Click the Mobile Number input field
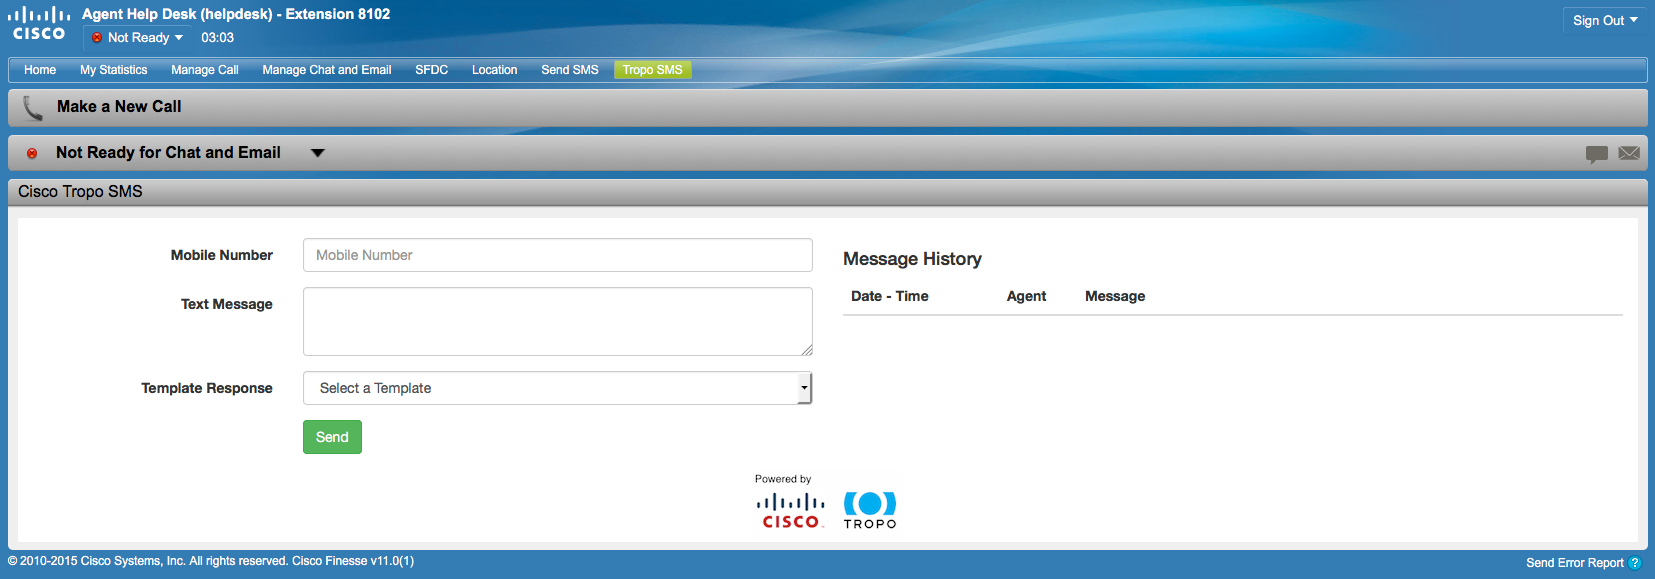The width and height of the screenshot is (1655, 579). [558, 255]
